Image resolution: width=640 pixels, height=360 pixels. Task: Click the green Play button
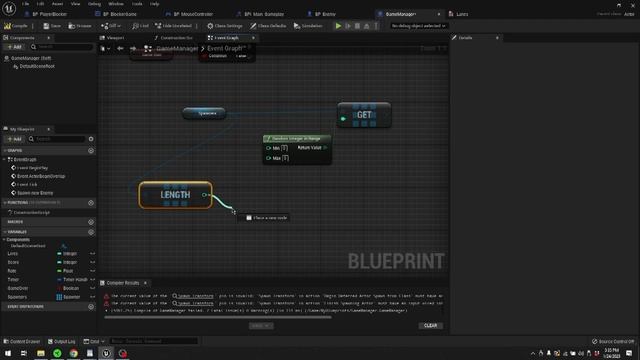point(338,26)
